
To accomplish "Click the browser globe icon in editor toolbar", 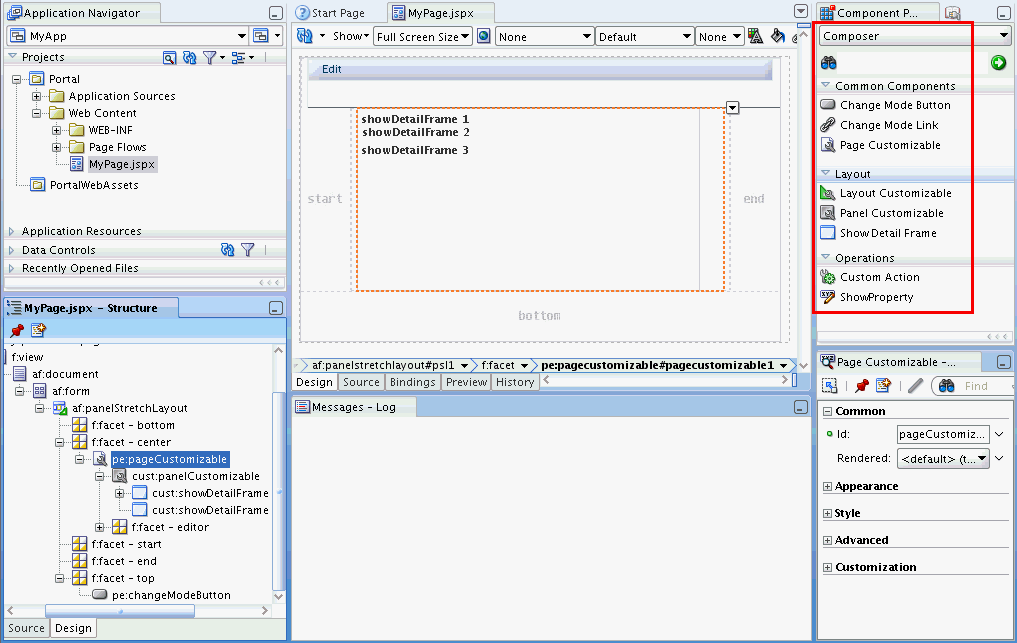I will pos(483,36).
